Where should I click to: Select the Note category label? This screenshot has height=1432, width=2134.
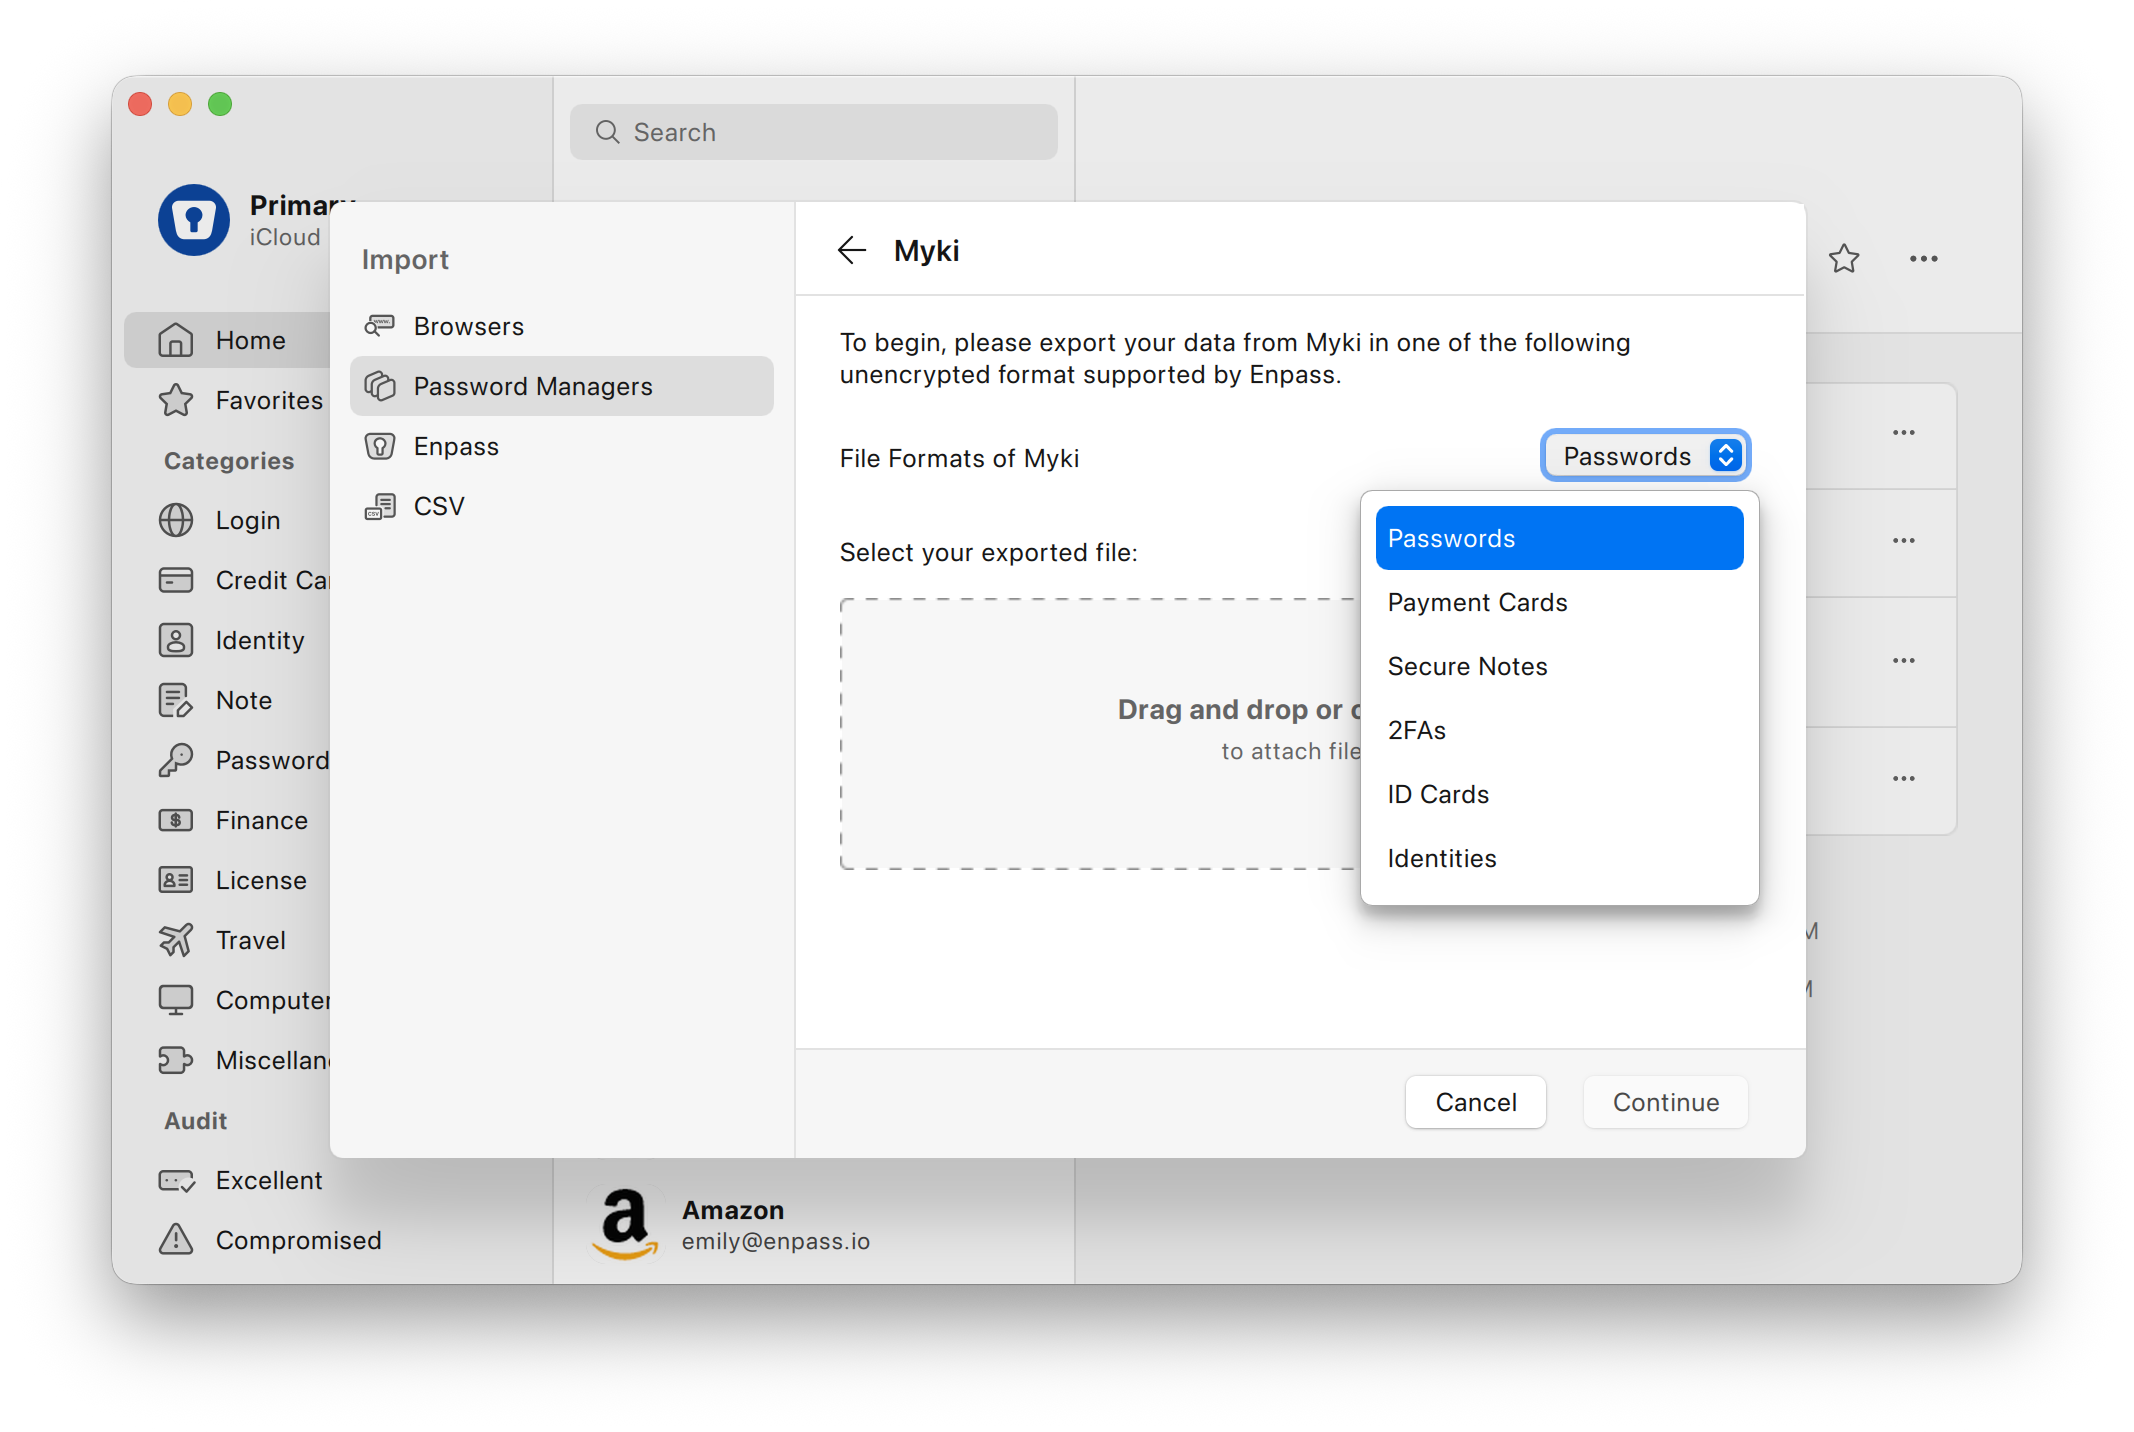click(244, 700)
